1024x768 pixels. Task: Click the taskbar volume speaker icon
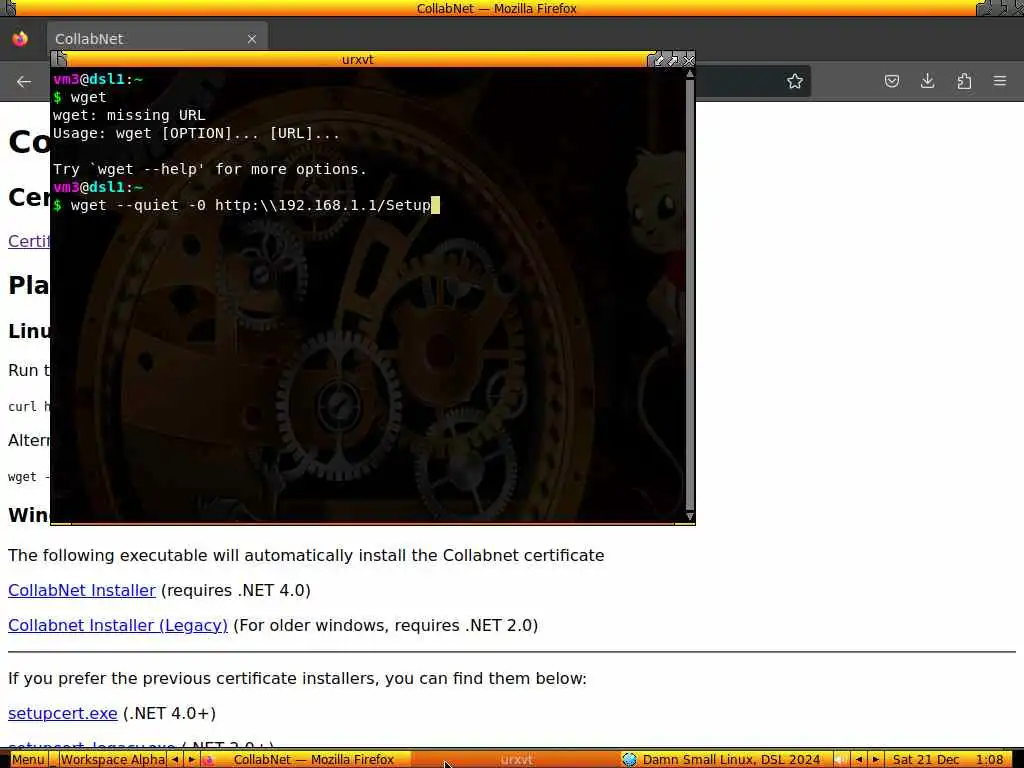[x=841, y=760]
